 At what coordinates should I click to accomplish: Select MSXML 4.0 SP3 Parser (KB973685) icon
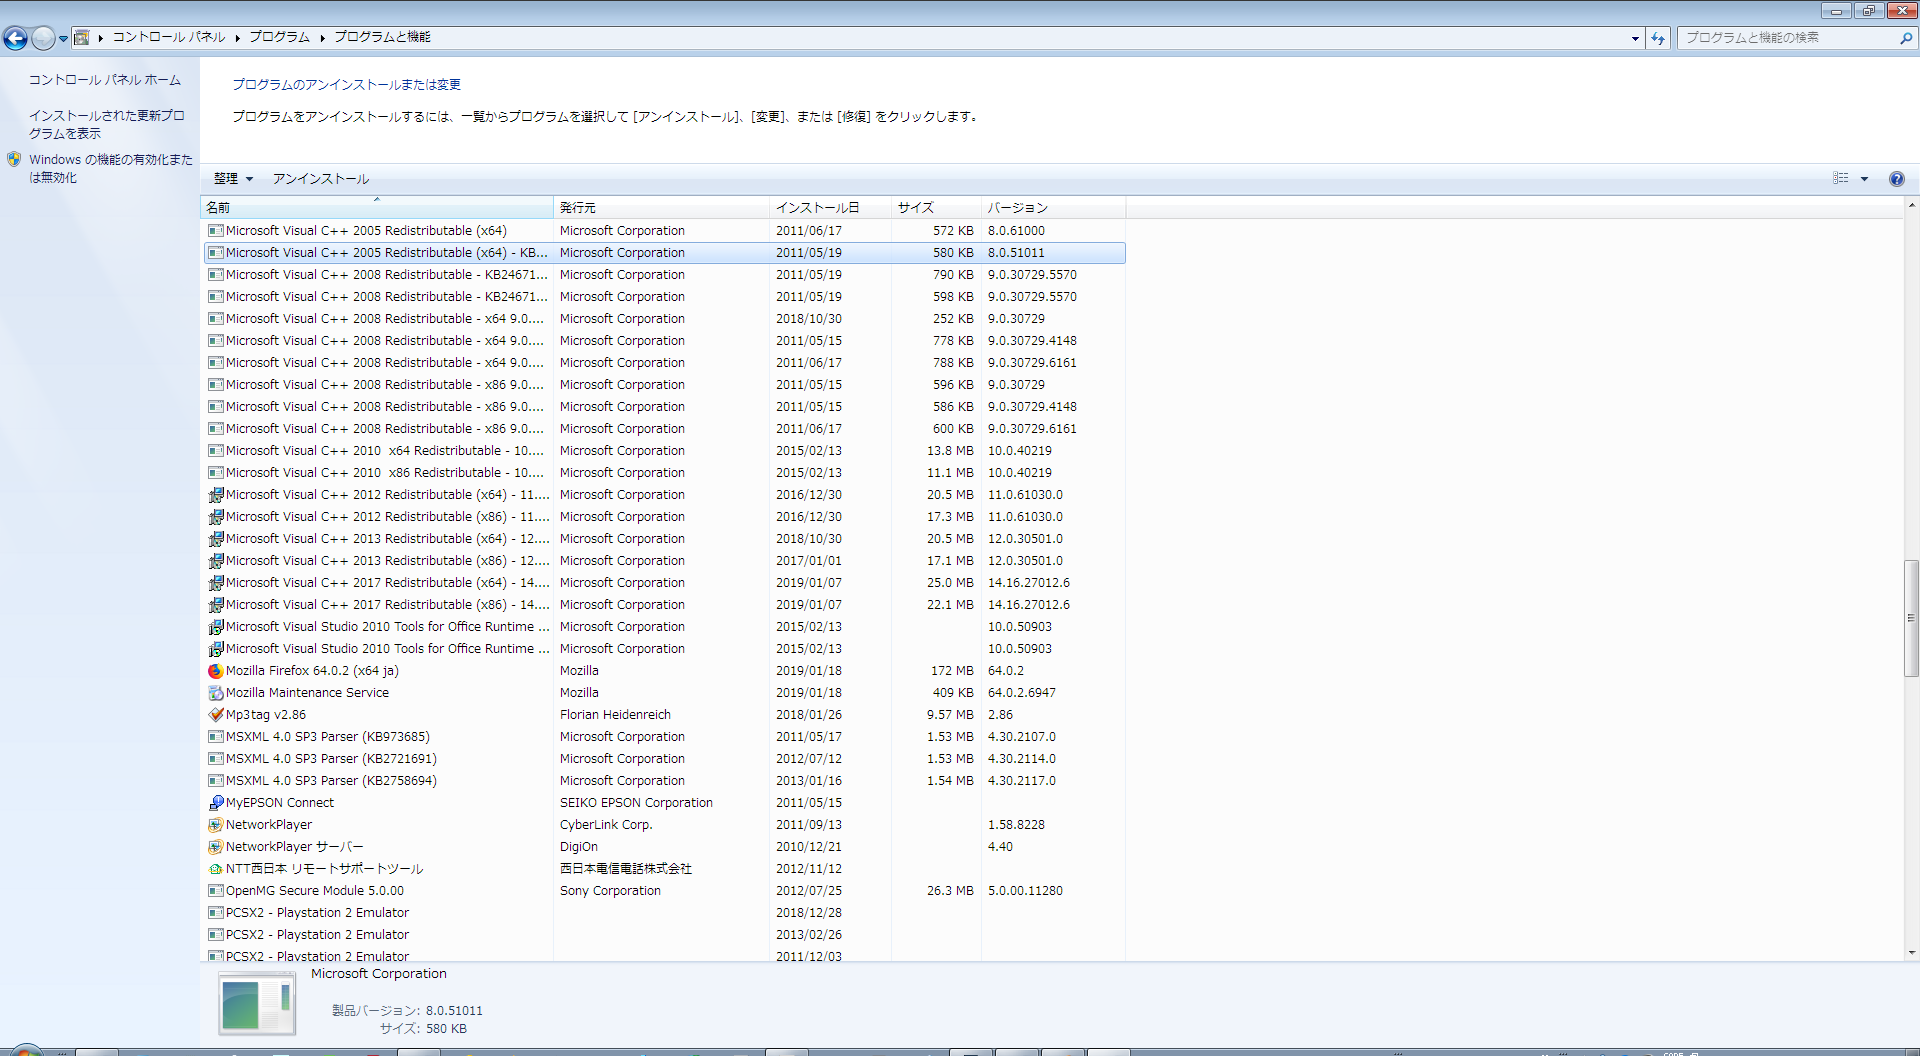coord(215,737)
